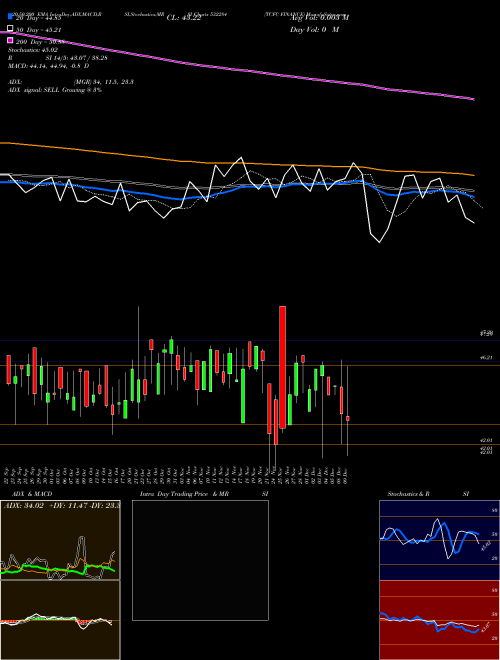
Task: Click the Day Vol: 0 M label
Action: pos(314,30)
